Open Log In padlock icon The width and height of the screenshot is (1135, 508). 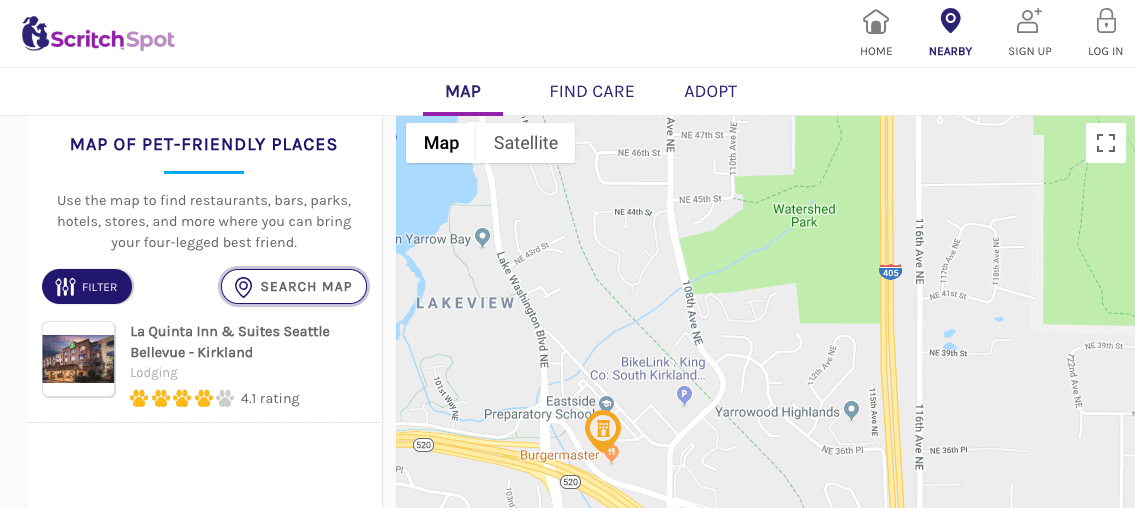click(1105, 22)
